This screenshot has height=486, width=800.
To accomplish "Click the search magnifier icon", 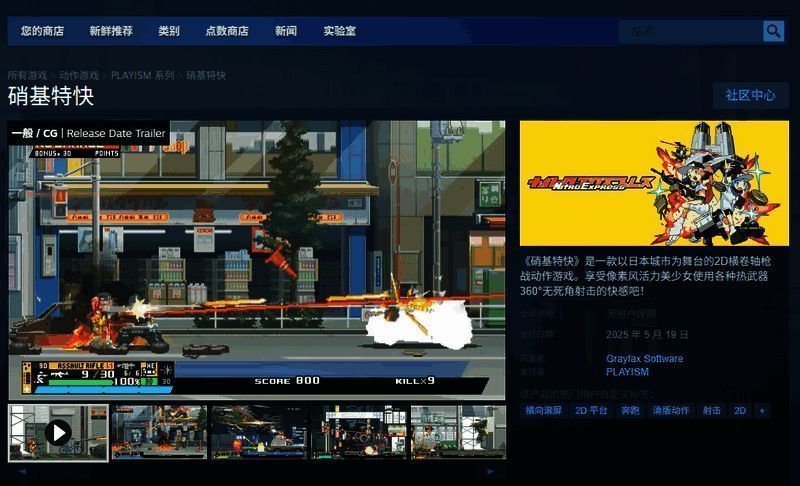I will [x=773, y=31].
